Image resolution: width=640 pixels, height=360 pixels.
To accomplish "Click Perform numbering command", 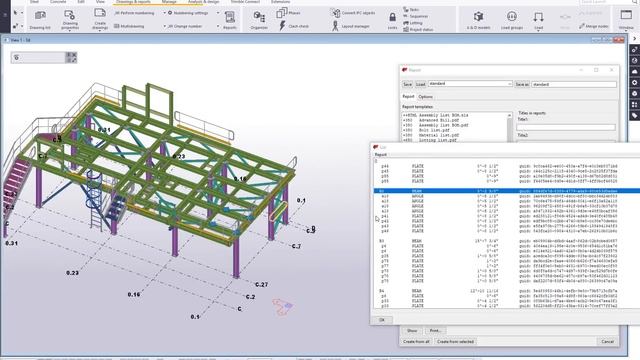I will coord(134,13).
